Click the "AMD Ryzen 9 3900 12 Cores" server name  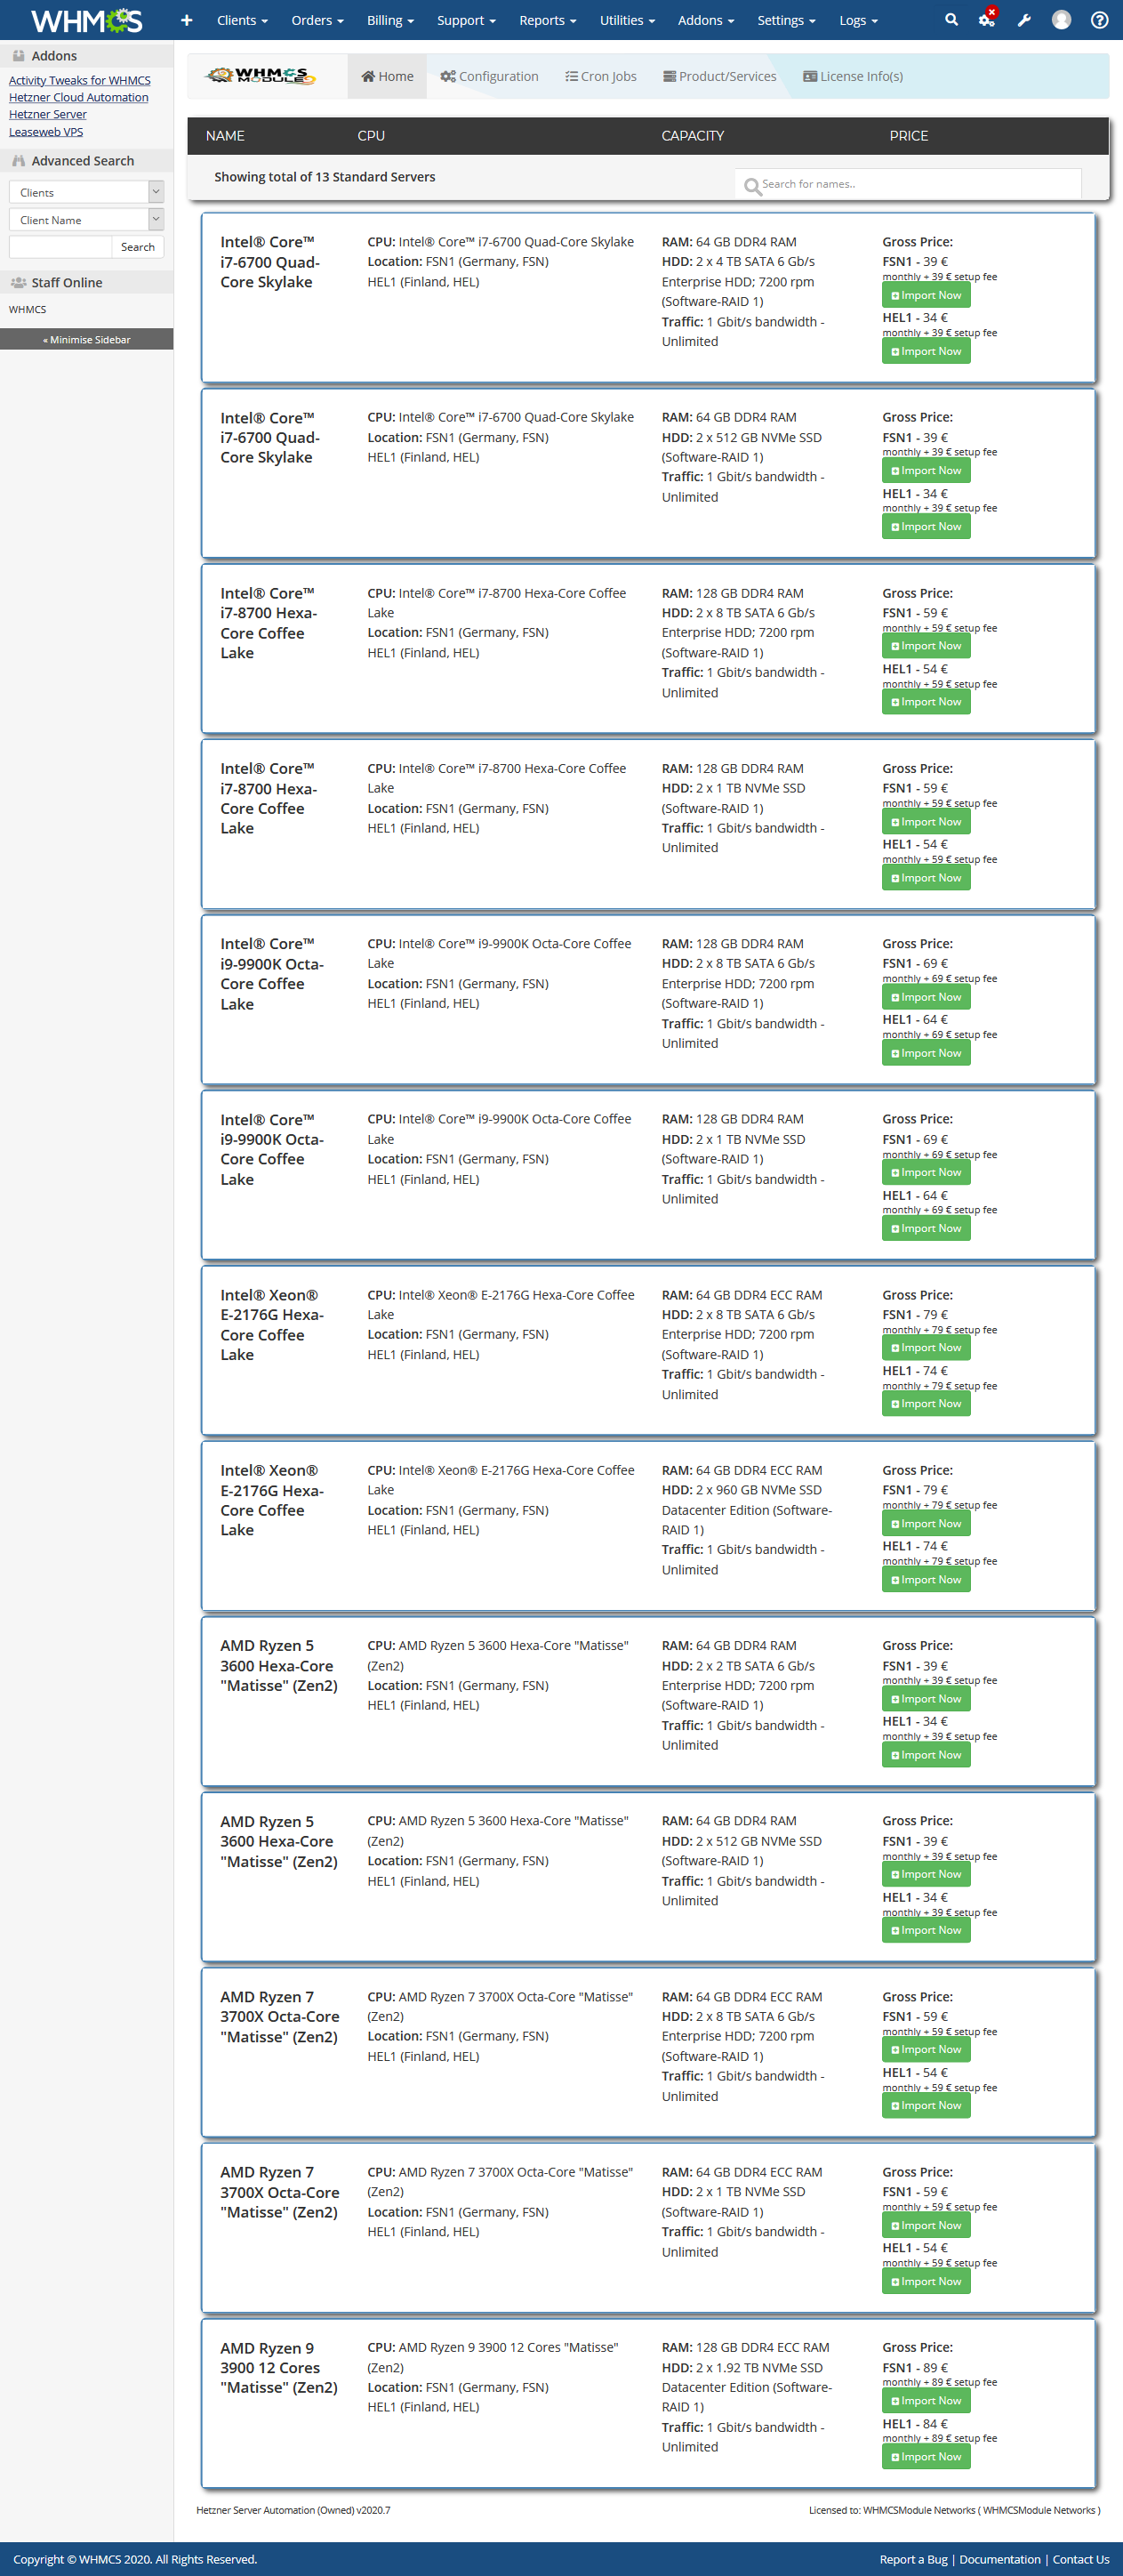[x=279, y=2368]
